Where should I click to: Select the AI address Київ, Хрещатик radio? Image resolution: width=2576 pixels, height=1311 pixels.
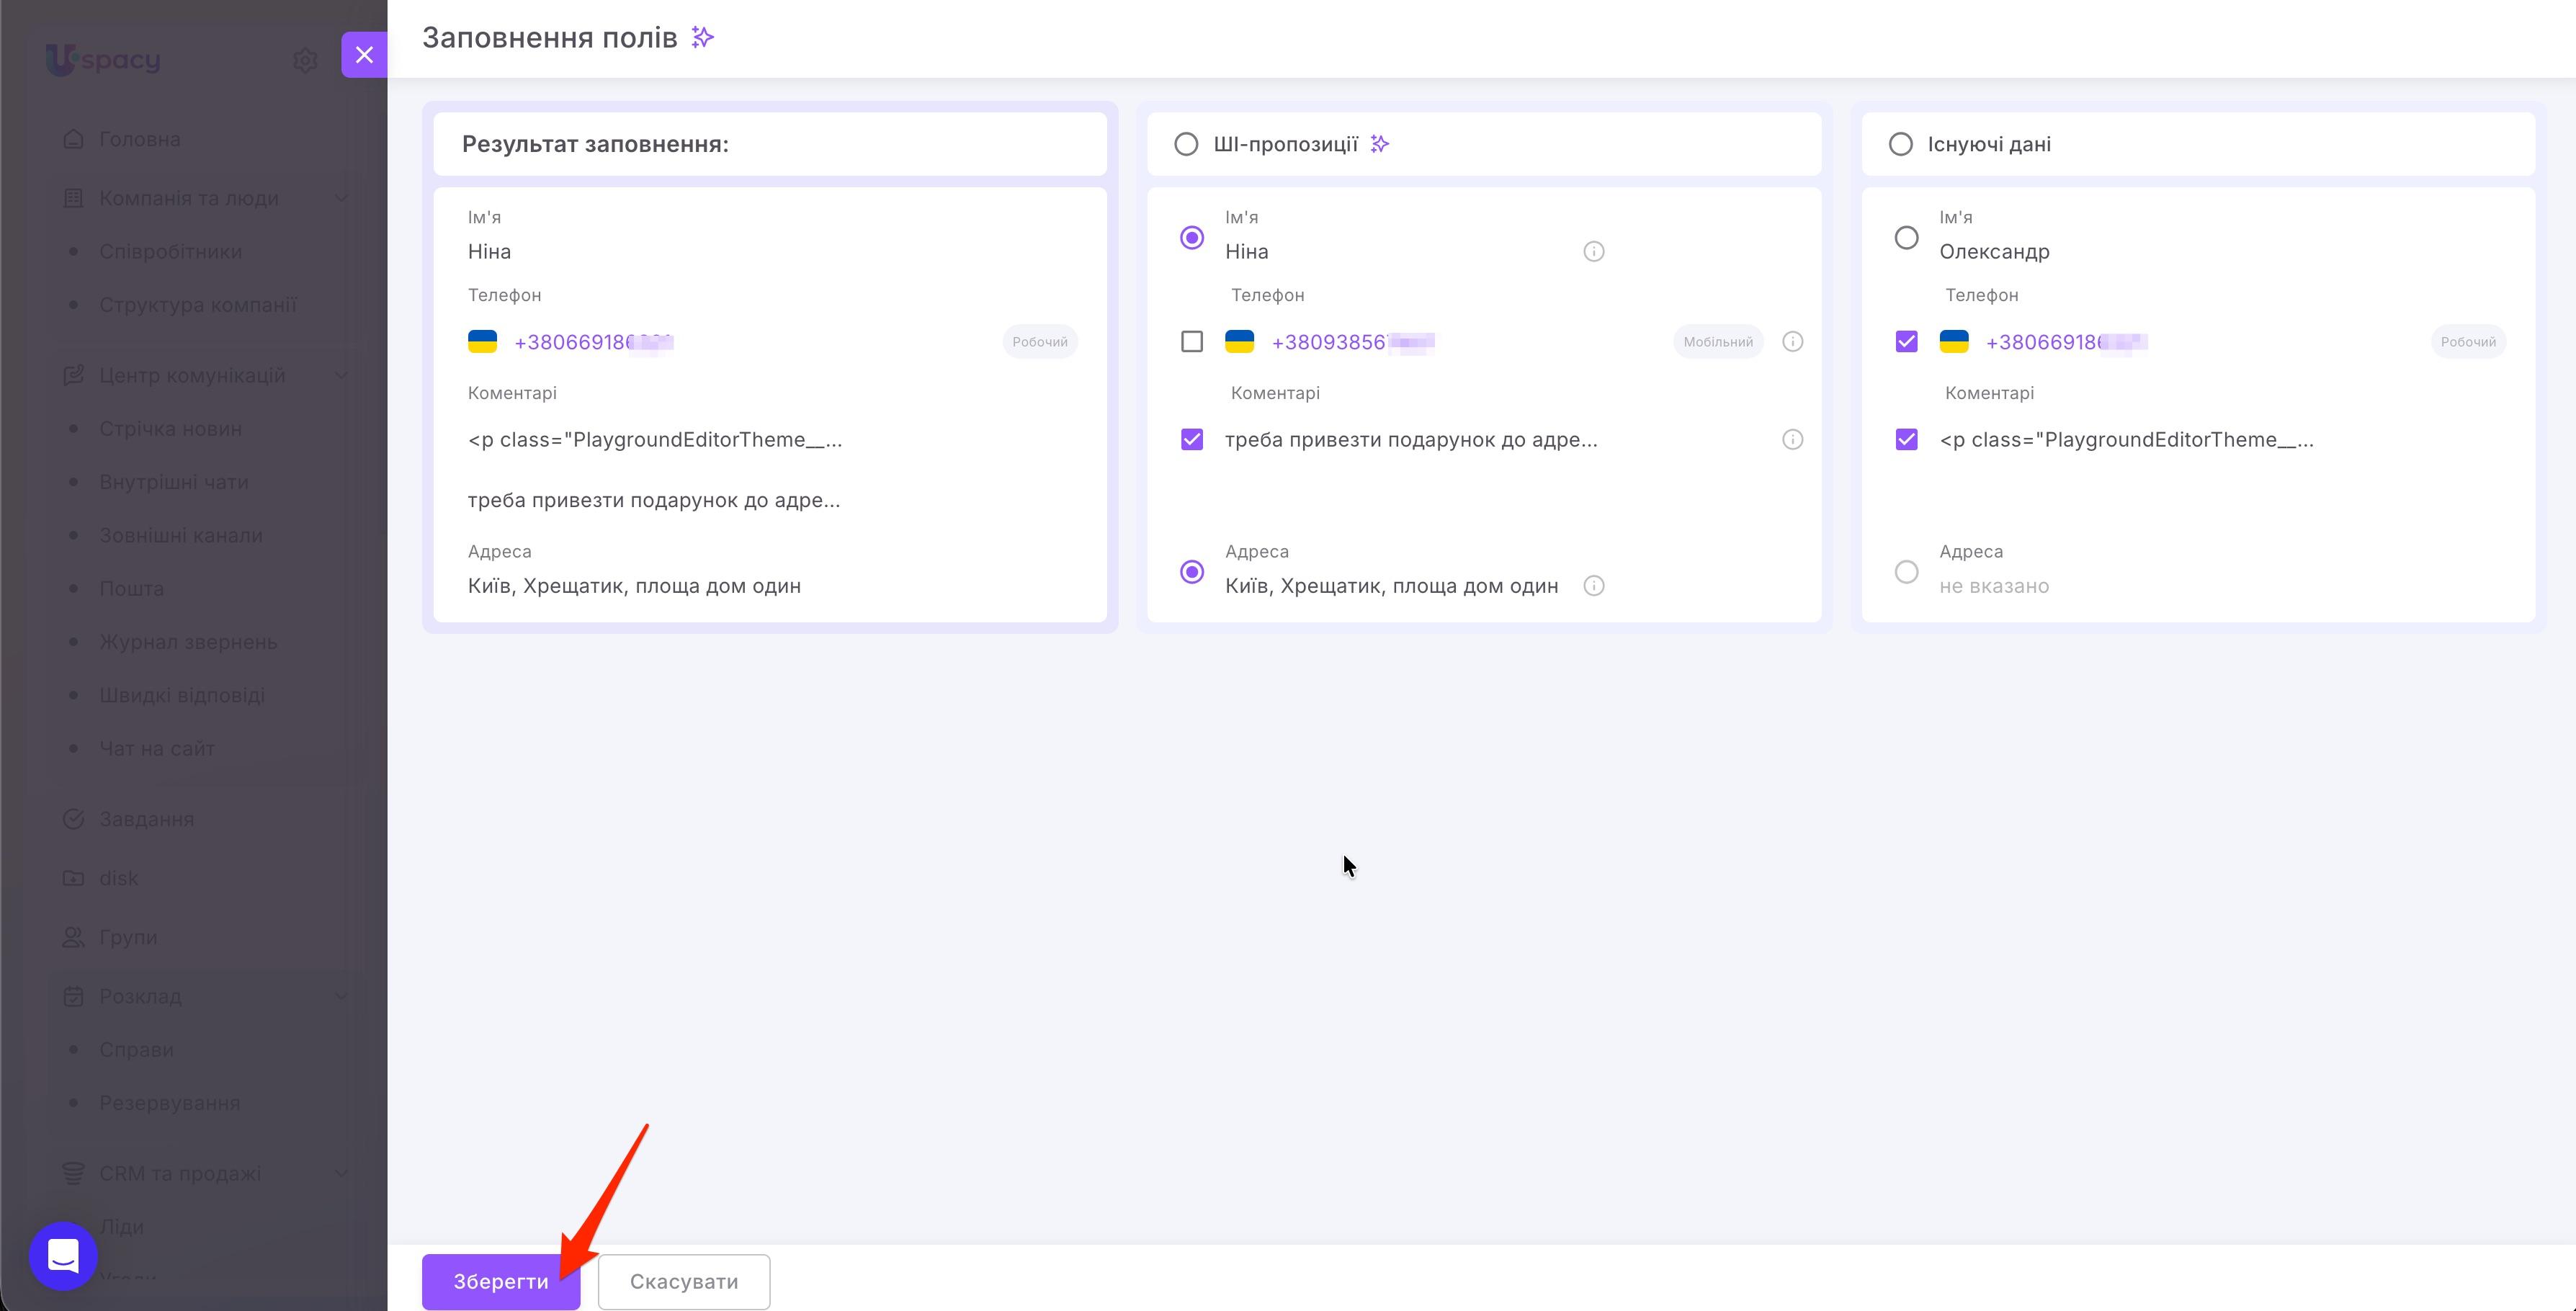pyautogui.click(x=1192, y=572)
